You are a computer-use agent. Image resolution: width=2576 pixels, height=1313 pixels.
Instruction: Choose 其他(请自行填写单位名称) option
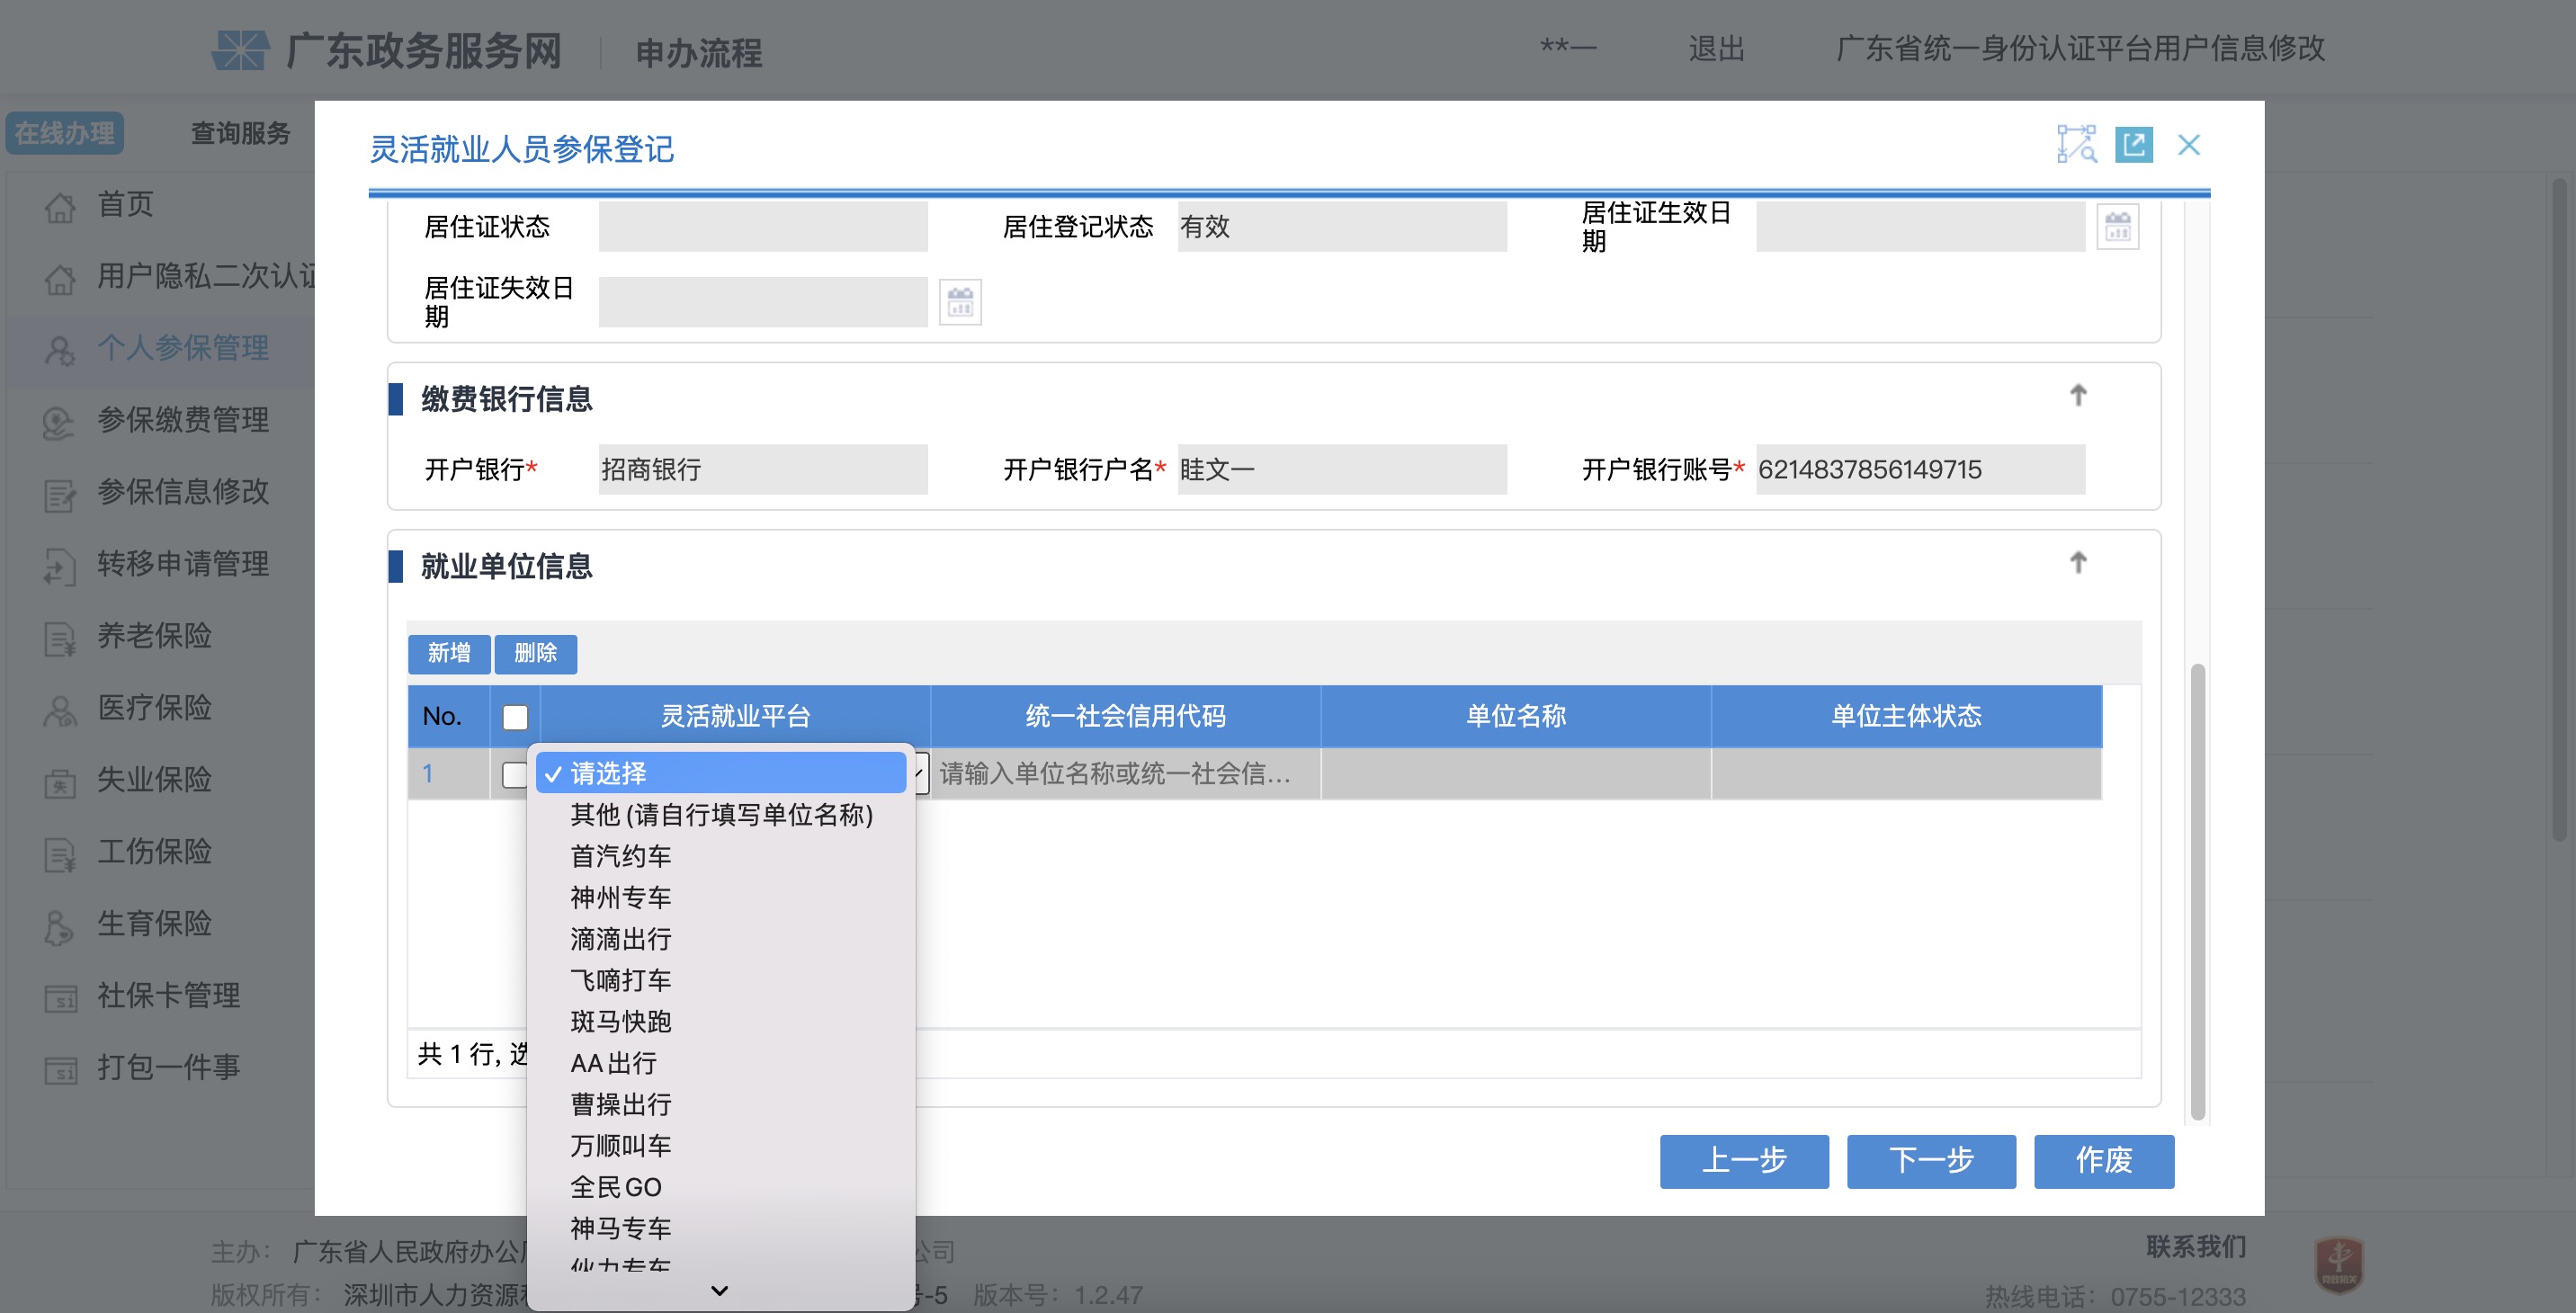(722, 815)
